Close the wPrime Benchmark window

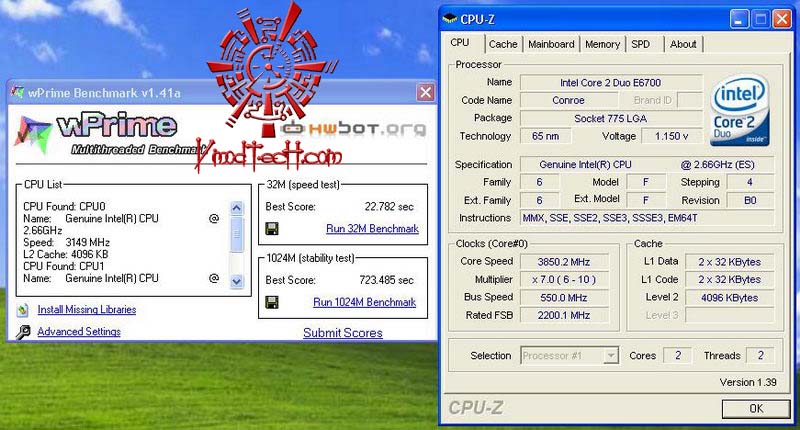pyautogui.click(x=425, y=92)
